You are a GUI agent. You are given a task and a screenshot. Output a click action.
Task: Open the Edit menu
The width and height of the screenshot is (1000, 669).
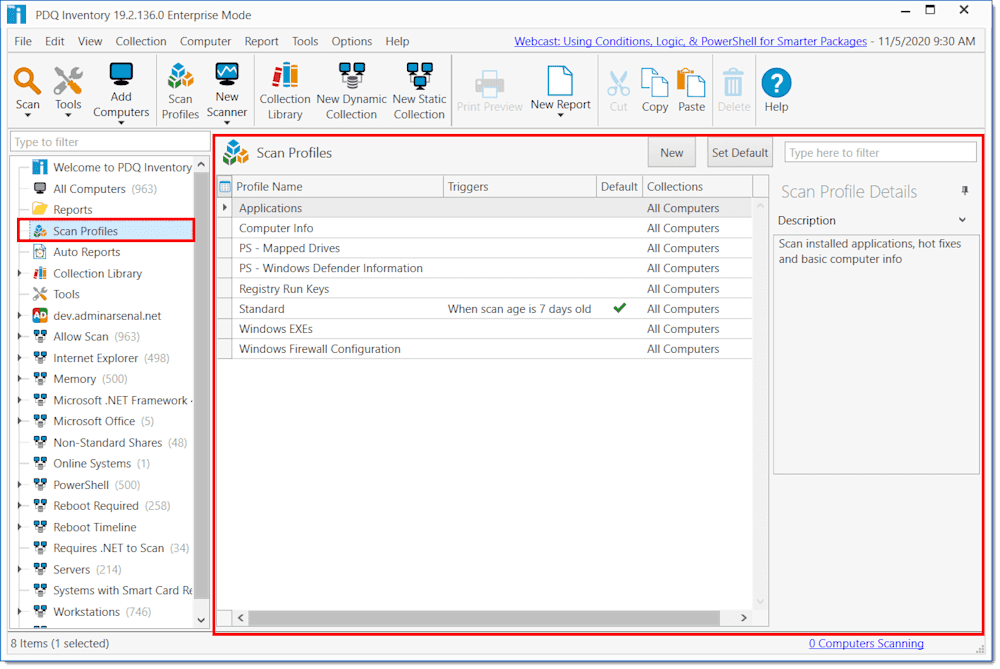(x=54, y=41)
